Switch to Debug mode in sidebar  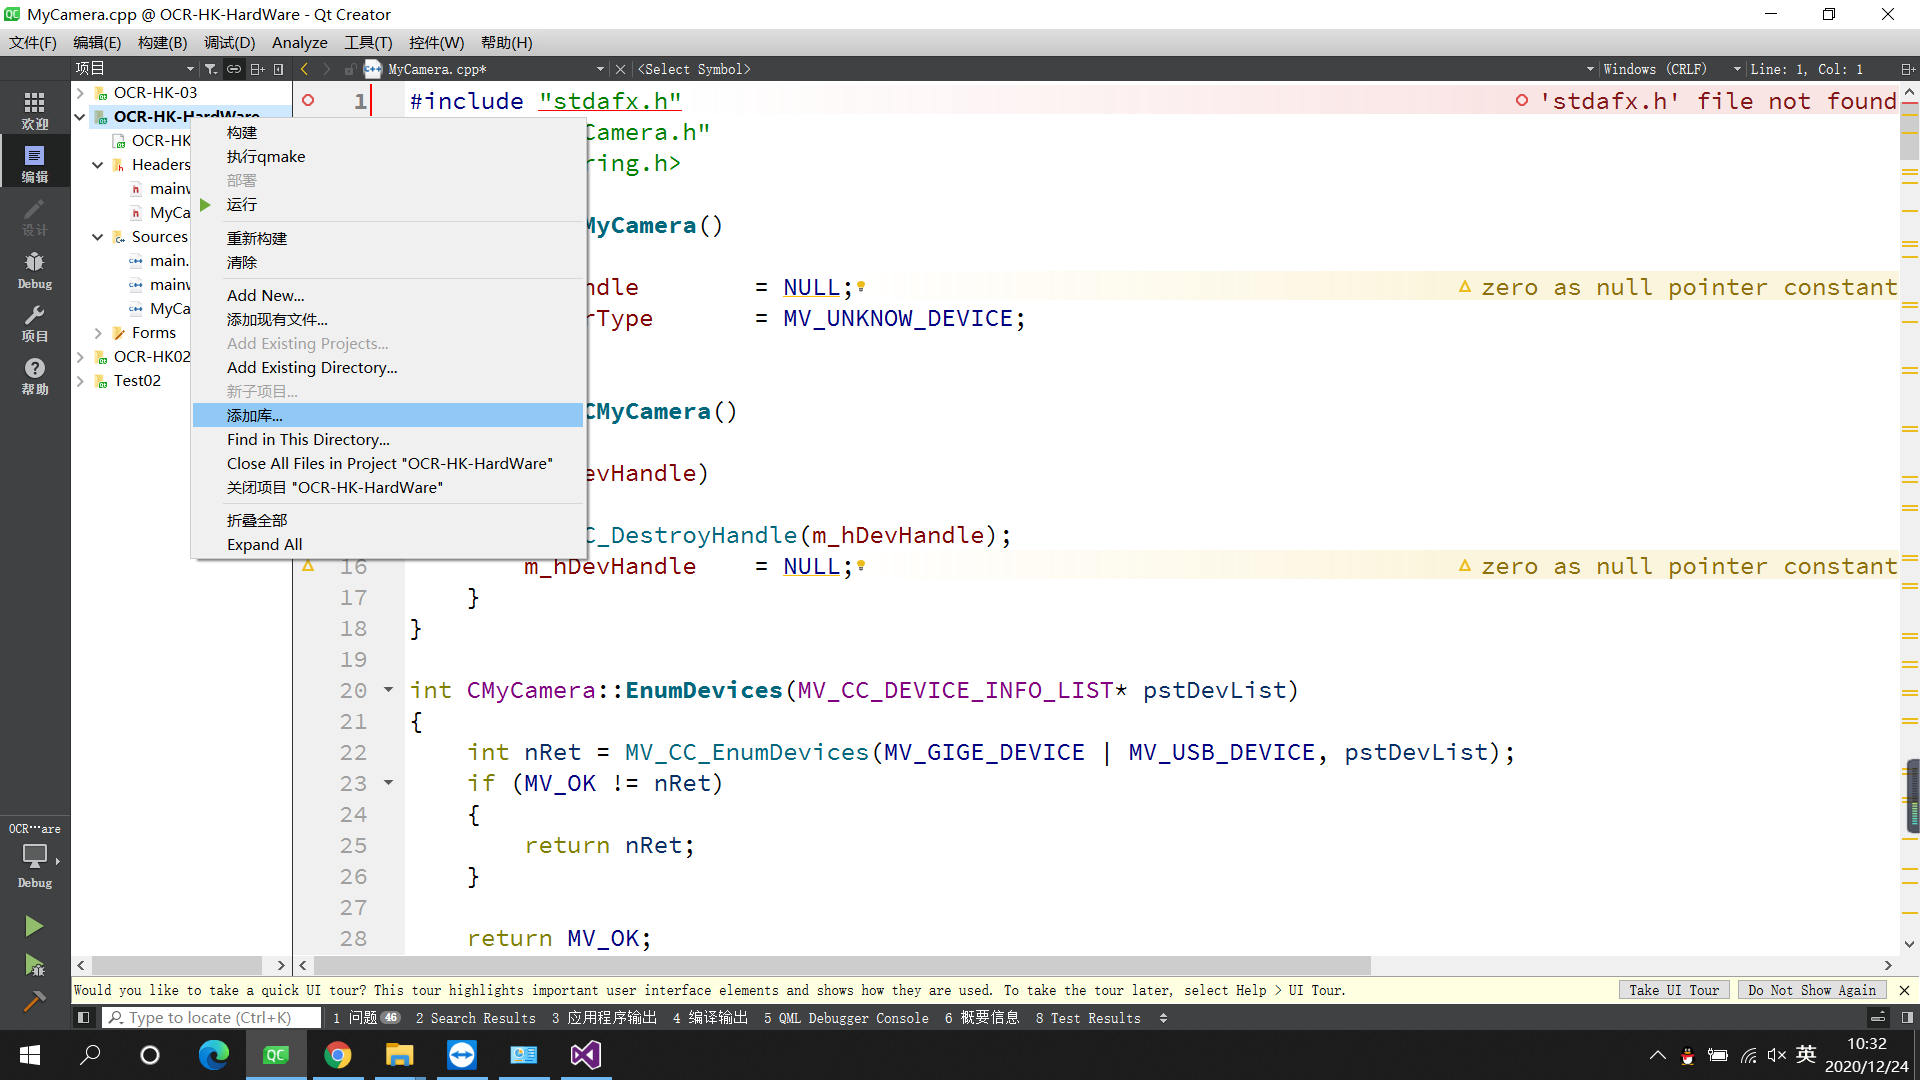coord(34,270)
